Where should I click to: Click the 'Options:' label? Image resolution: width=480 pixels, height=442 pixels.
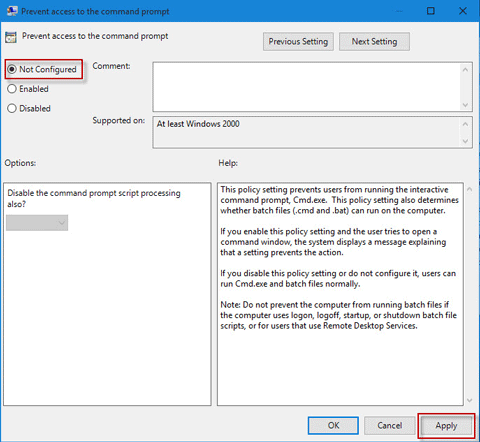point(20,163)
